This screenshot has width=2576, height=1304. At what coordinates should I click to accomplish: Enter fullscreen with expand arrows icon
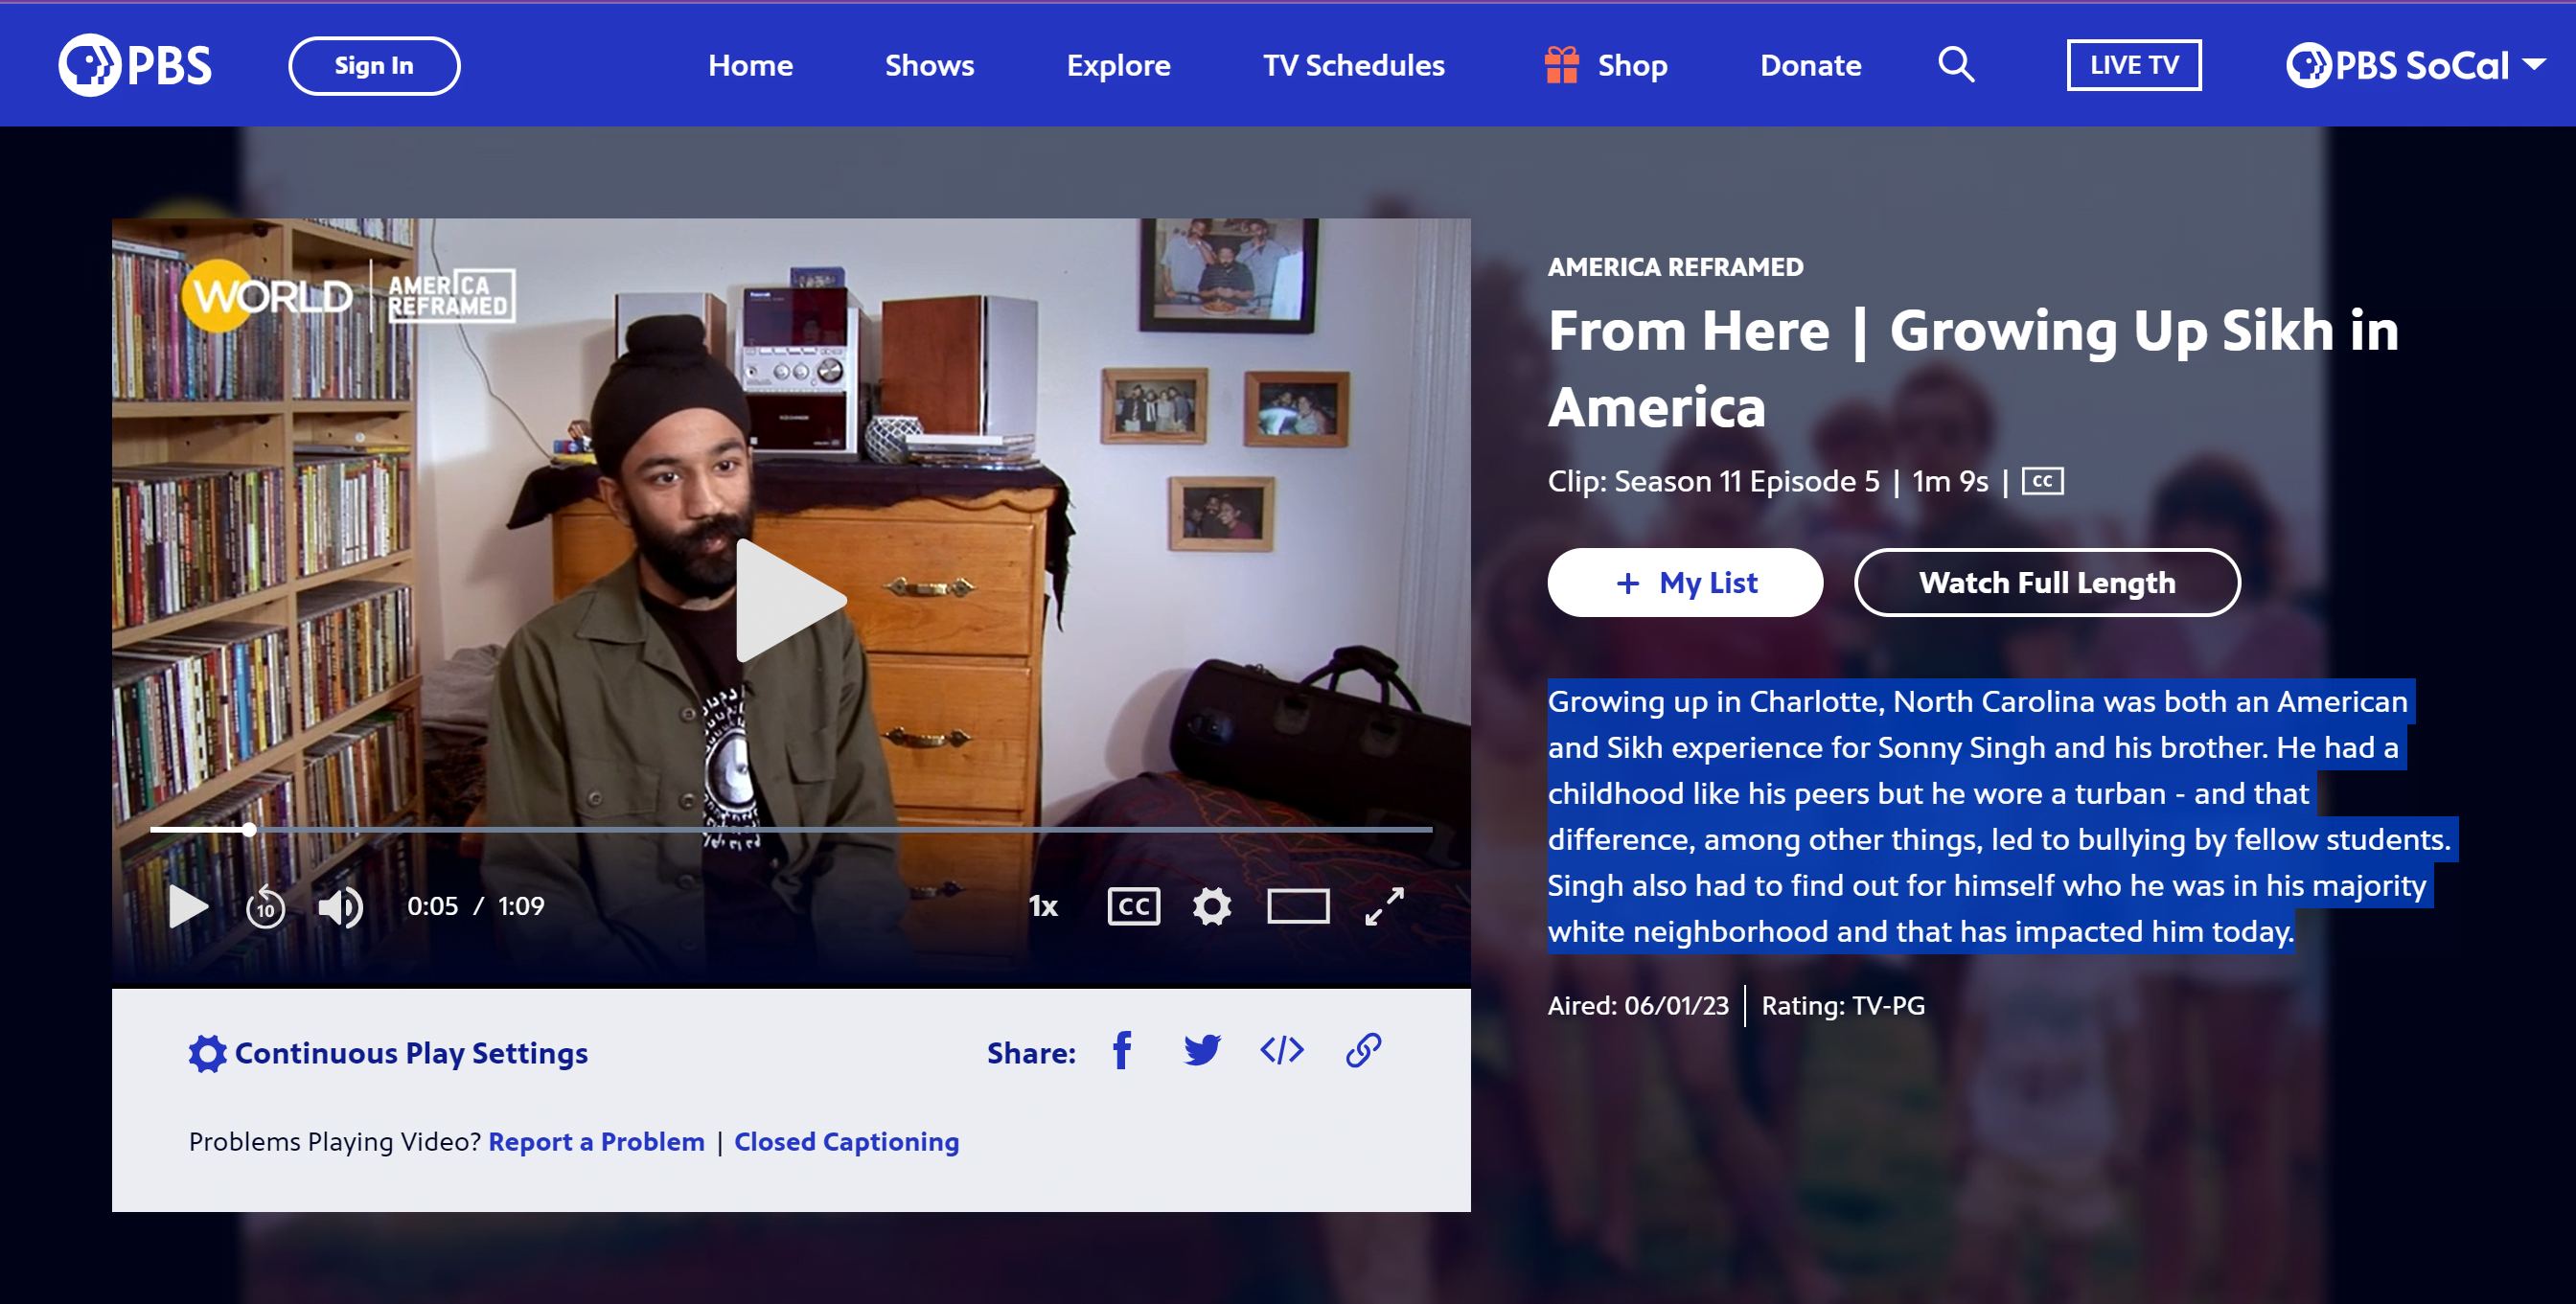pos(1384,906)
